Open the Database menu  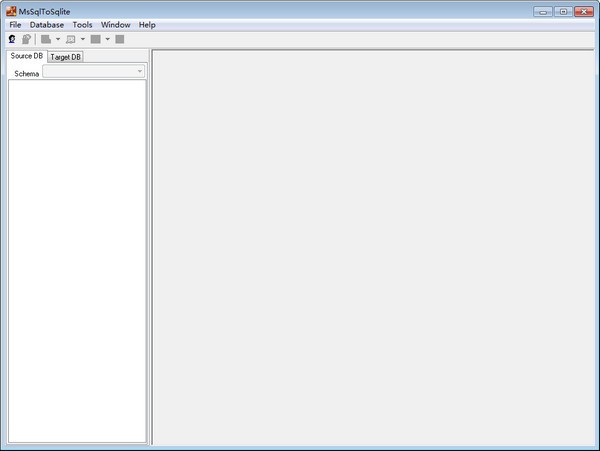47,24
